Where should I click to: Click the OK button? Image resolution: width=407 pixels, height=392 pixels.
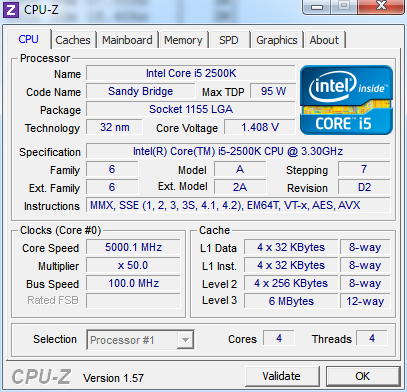coord(363,376)
